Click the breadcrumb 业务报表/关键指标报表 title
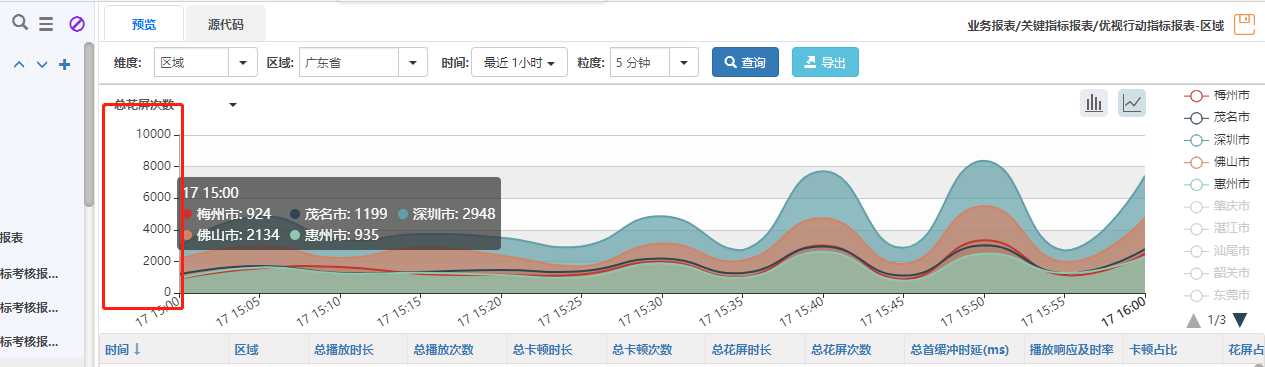Image resolution: width=1265 pixels, height=367 pixels. pos(1095,25)
